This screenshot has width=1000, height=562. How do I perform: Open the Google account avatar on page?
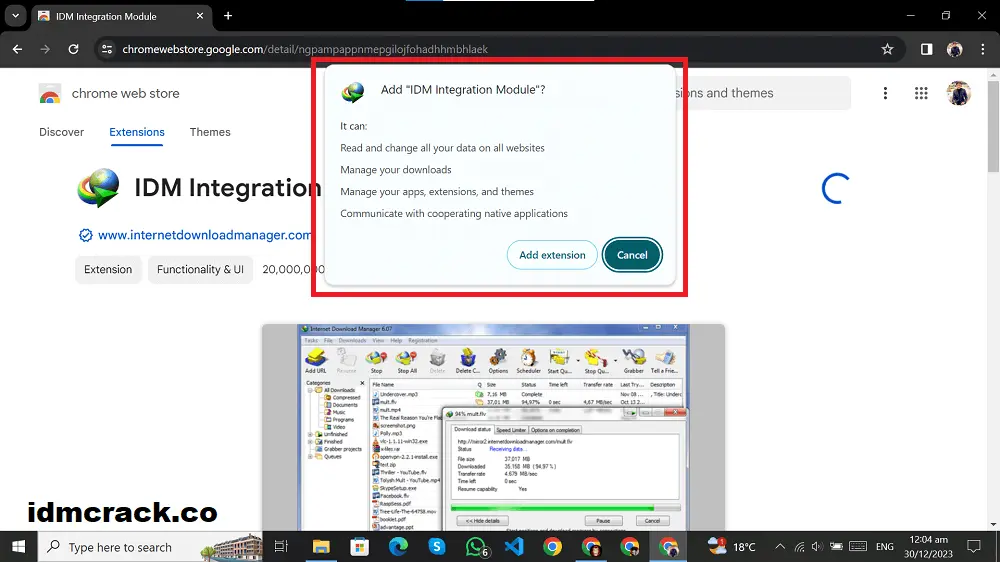coord(958,94)
